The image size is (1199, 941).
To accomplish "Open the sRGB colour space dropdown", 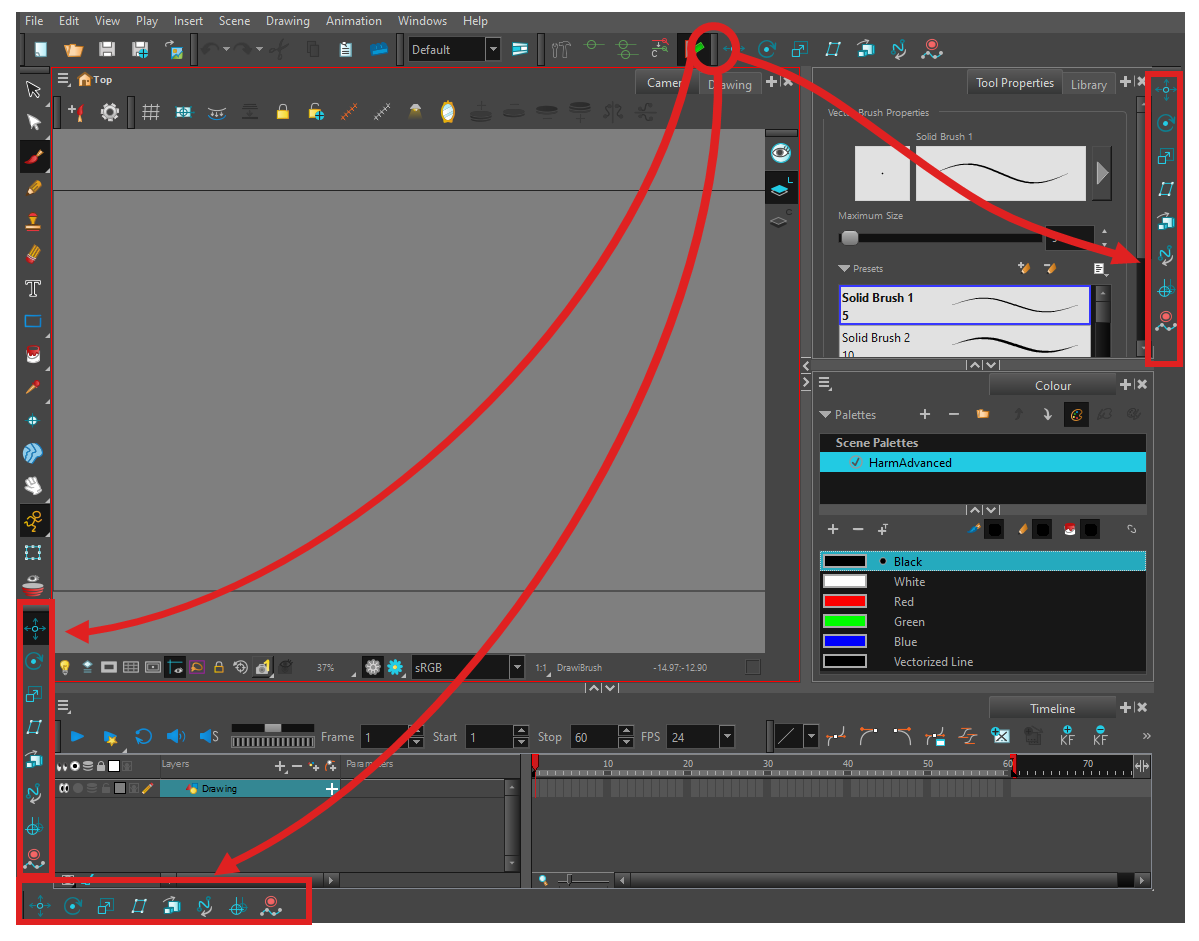I will 517,667.
